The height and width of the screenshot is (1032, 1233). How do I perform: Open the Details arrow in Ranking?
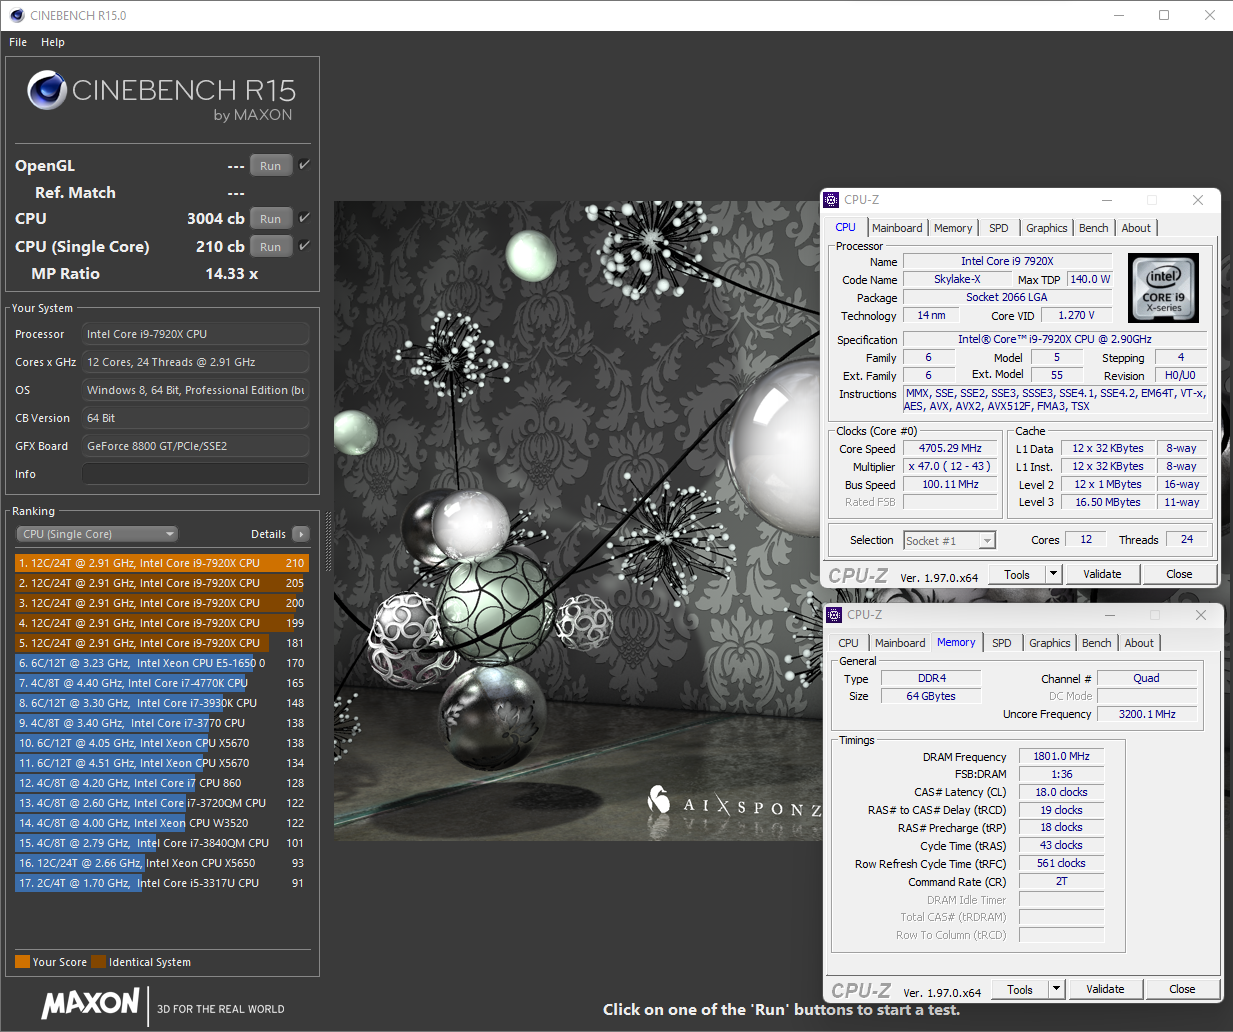tap(301, 534)
